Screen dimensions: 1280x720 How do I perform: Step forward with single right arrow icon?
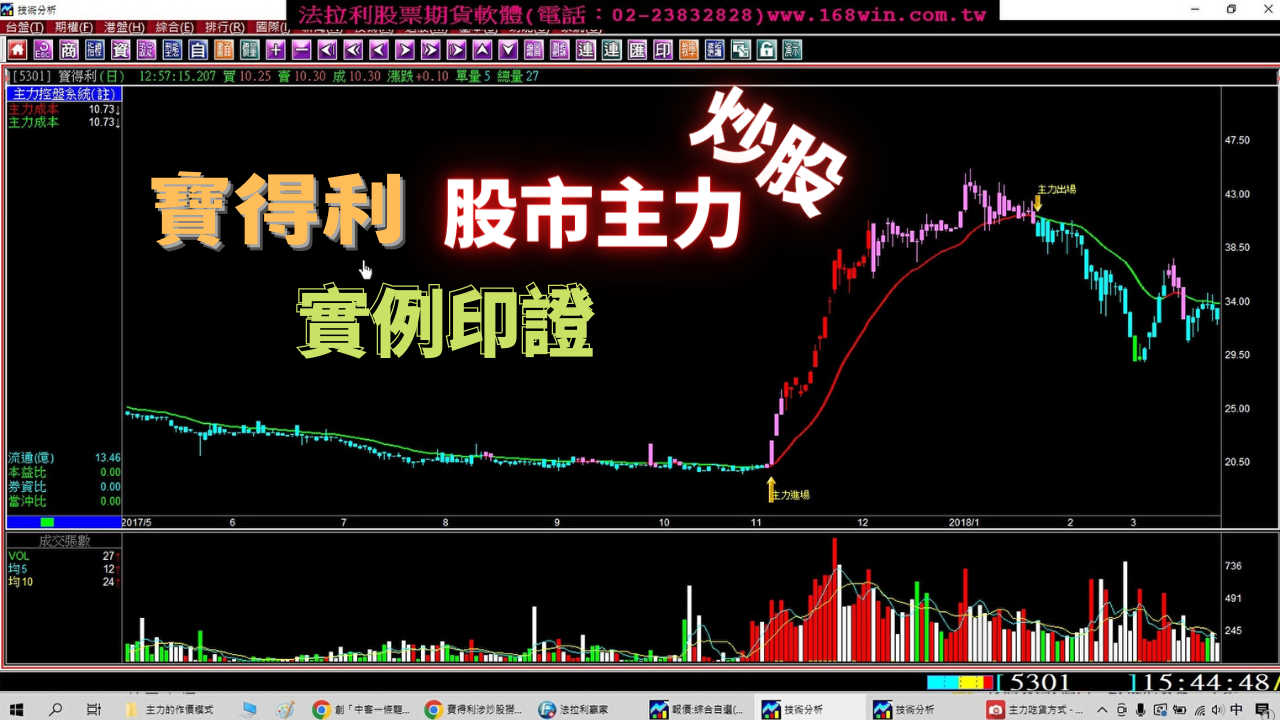tap(405, 50)
